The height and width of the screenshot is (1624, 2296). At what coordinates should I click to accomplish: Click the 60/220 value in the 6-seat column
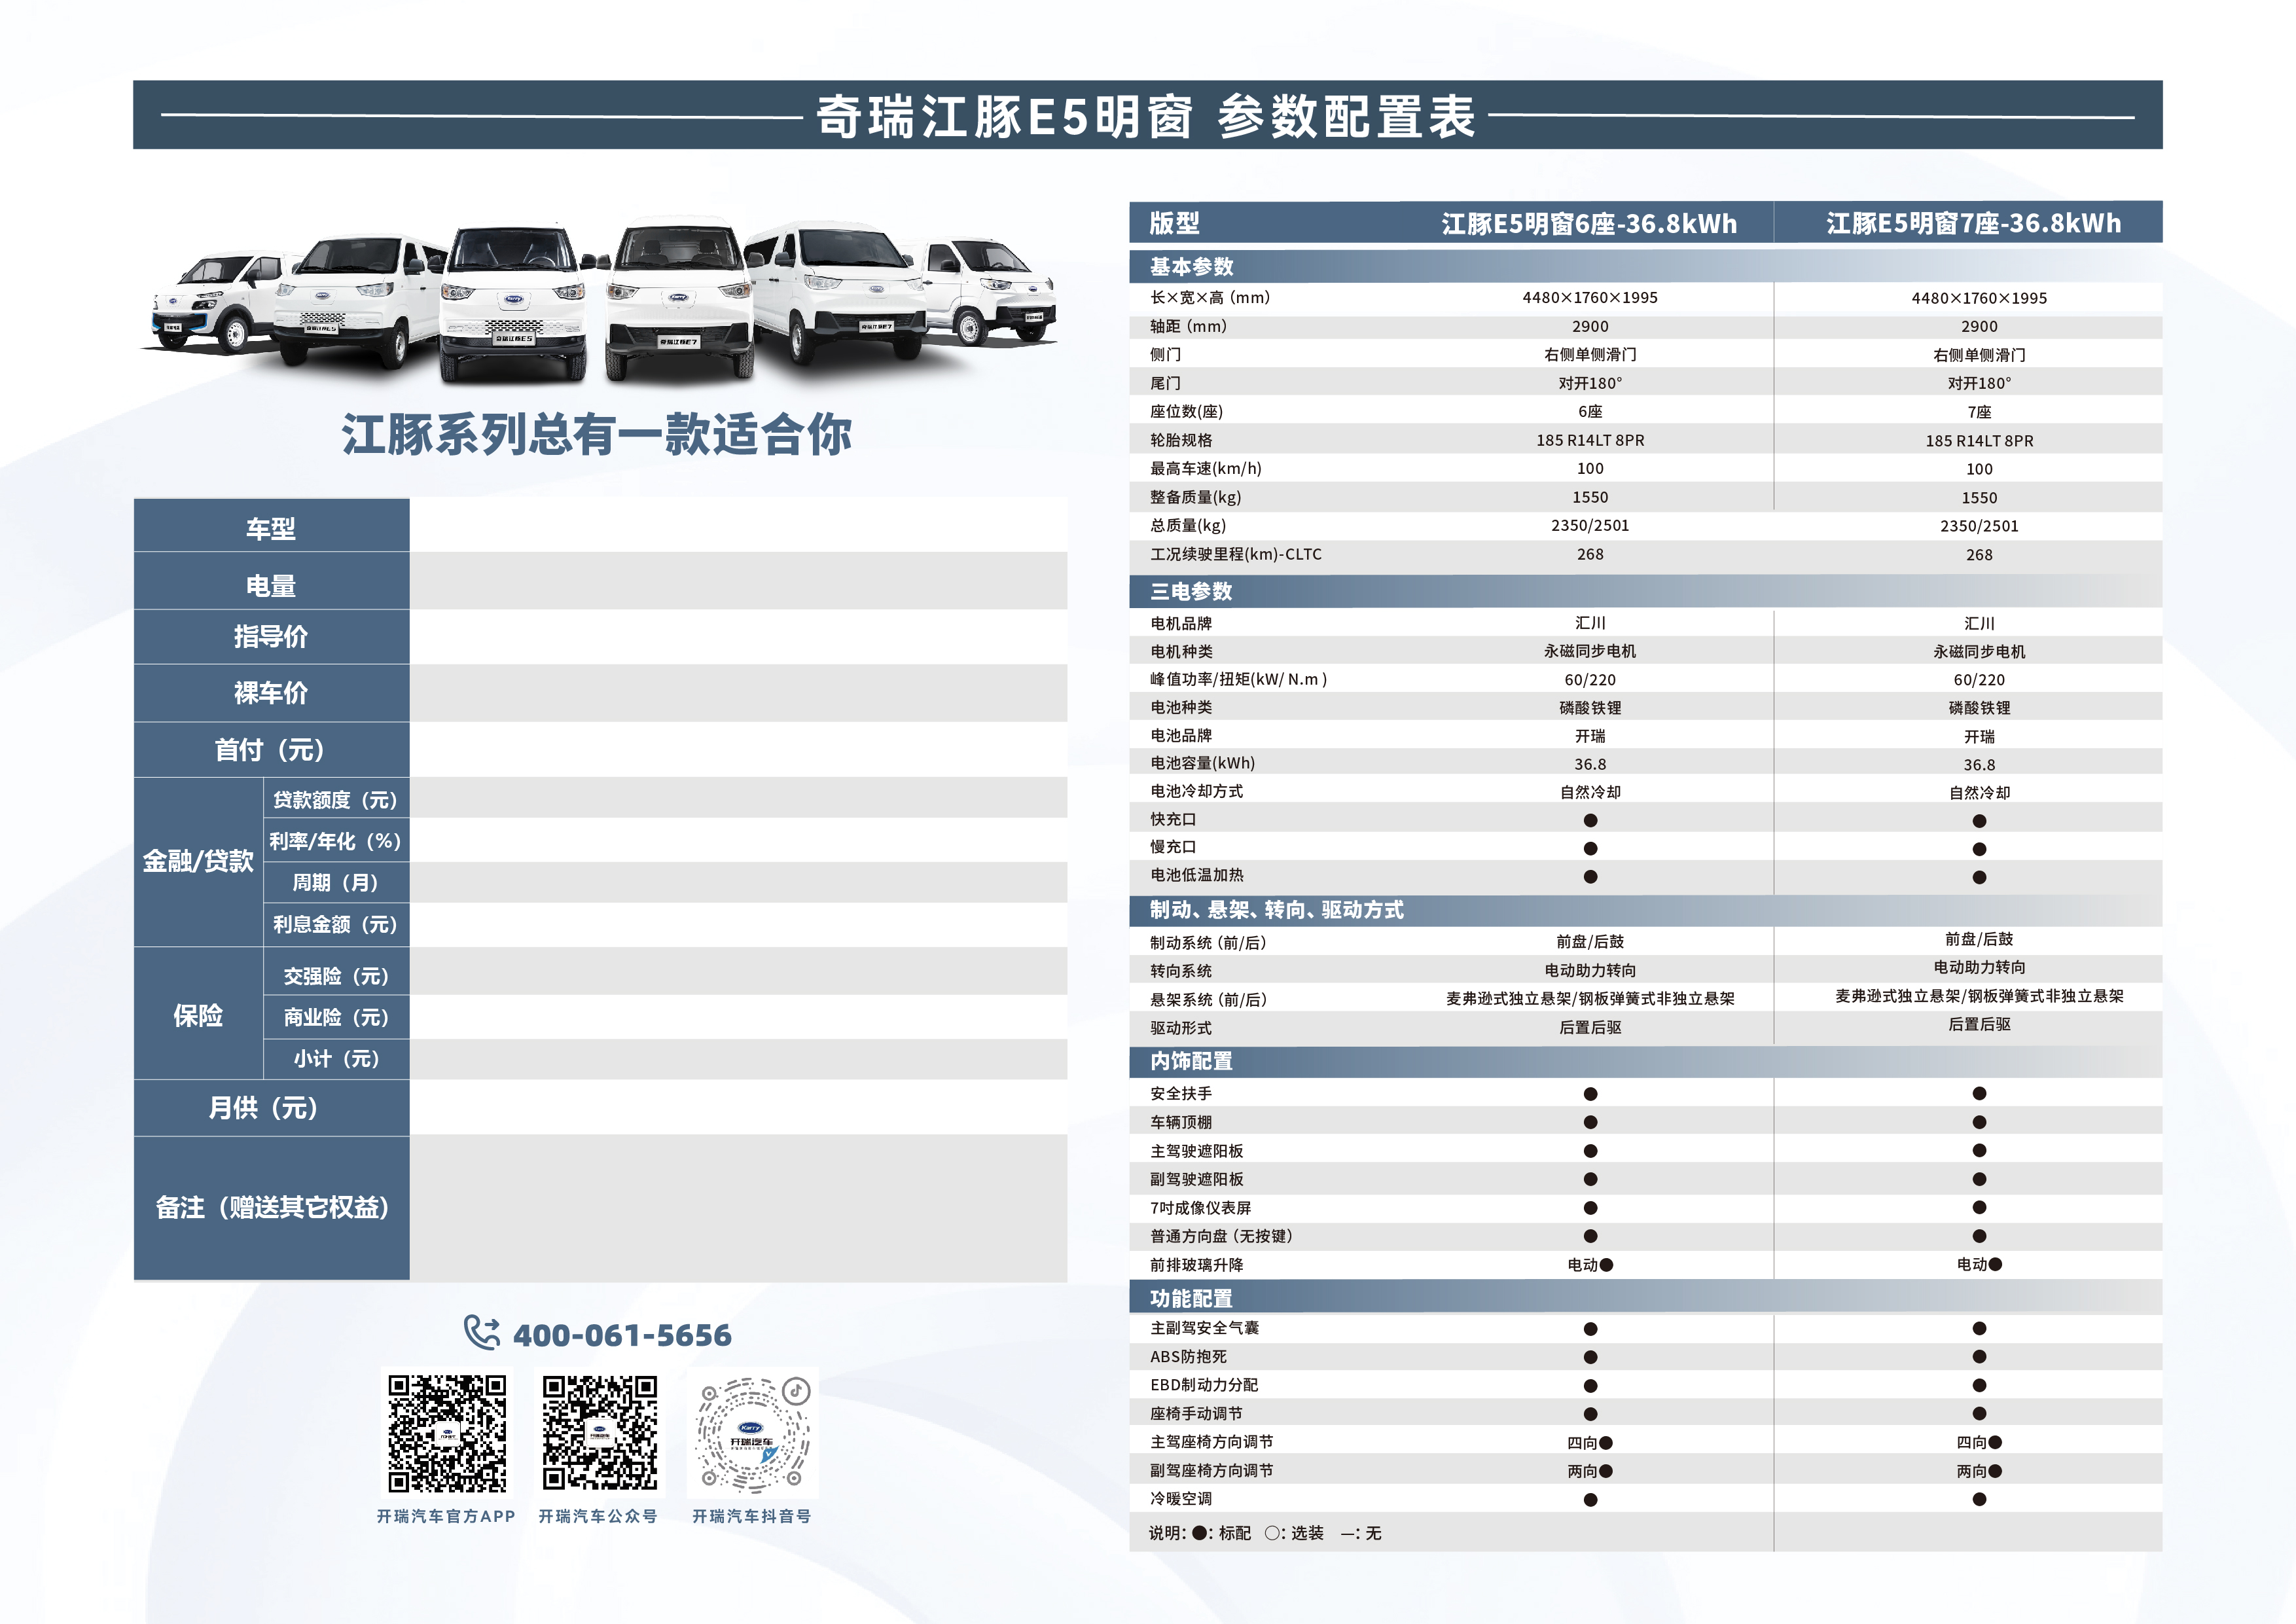tap(1590, 680)
